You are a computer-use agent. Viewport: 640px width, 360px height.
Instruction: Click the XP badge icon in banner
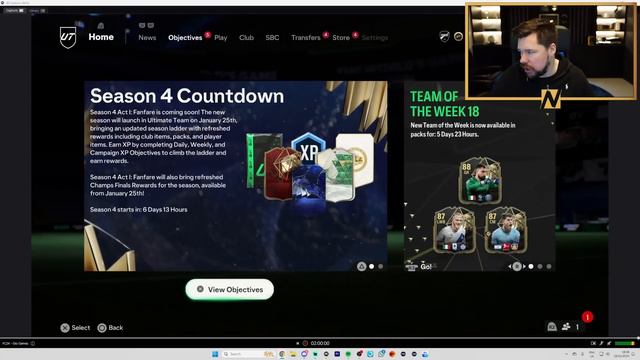coord(309,150)
